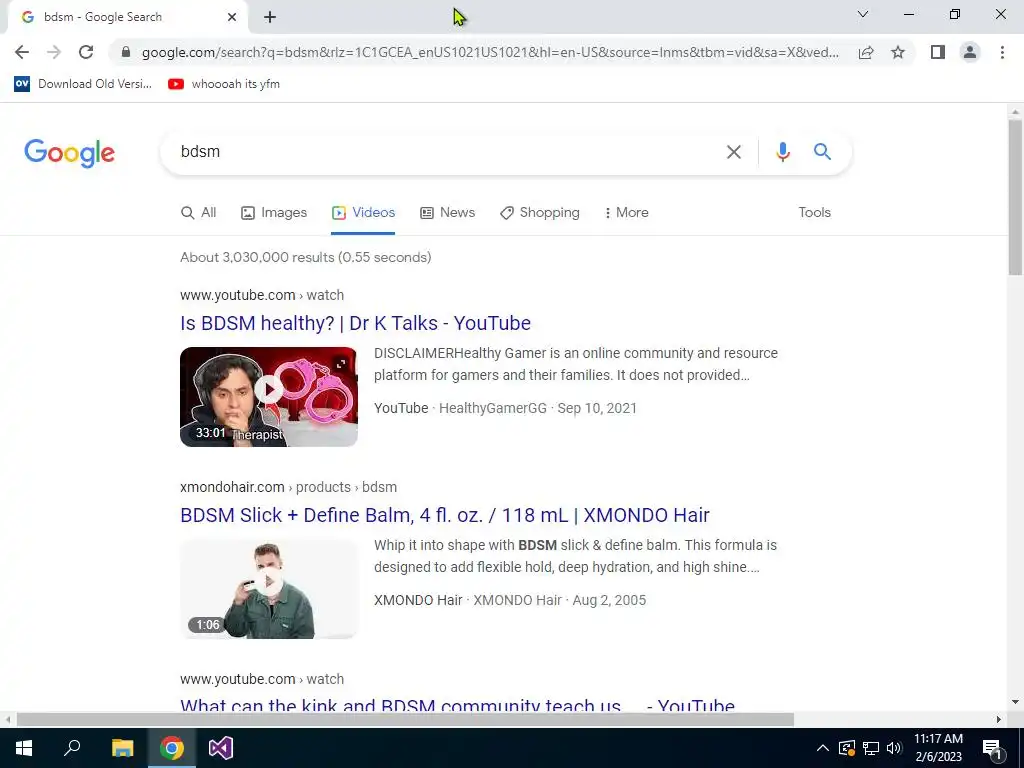Click the 'xmondohair.com › products › bdsm' breadcrumb
The height and width of the screenshot is (768, 1024).
click(x=289, y=487)
